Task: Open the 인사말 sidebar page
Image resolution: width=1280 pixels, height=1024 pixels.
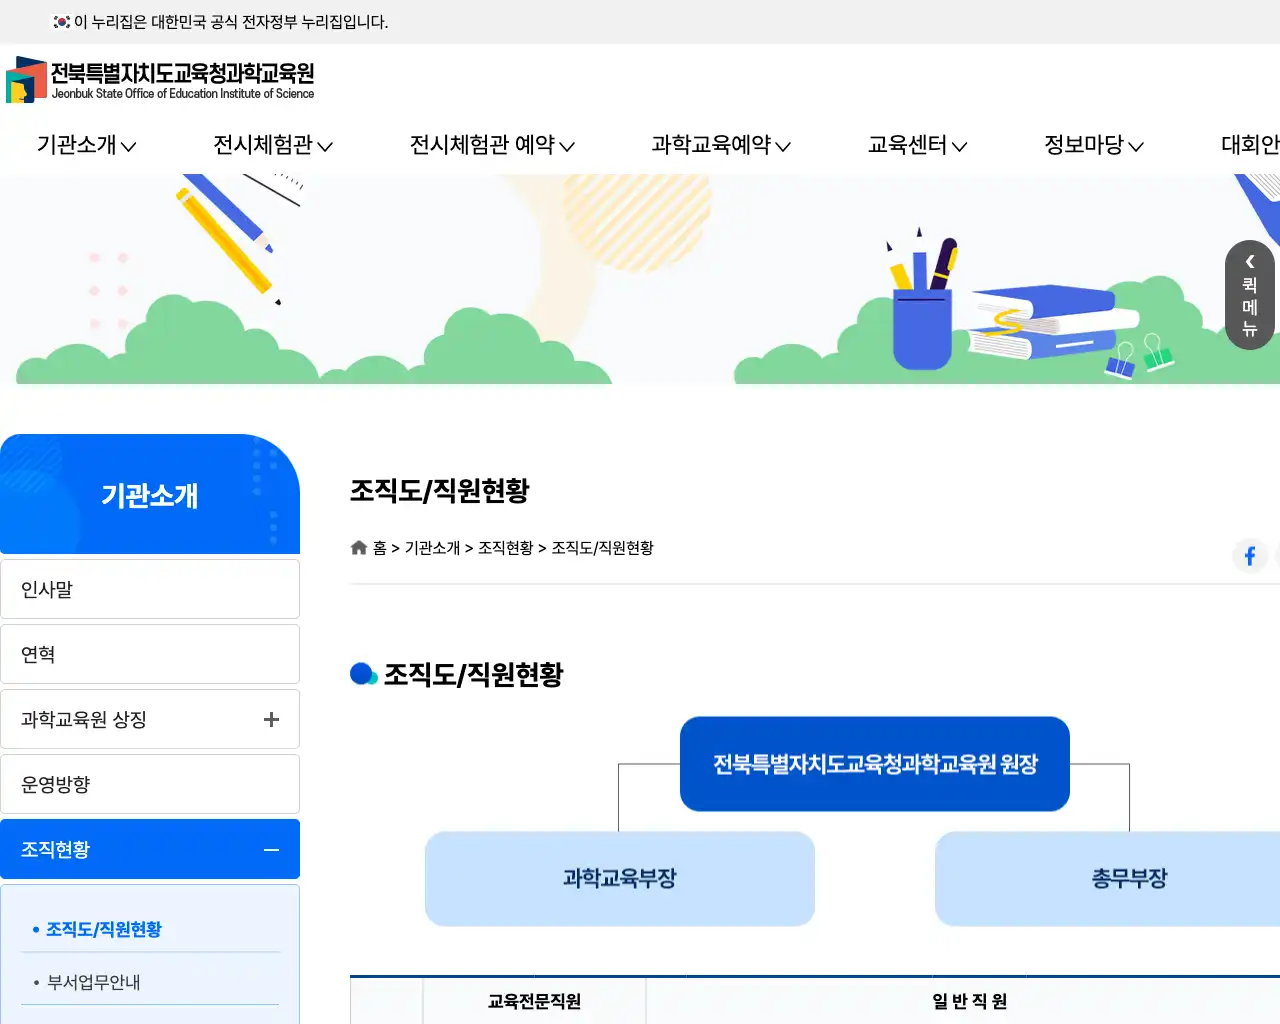Action: (x=46, y=589)
